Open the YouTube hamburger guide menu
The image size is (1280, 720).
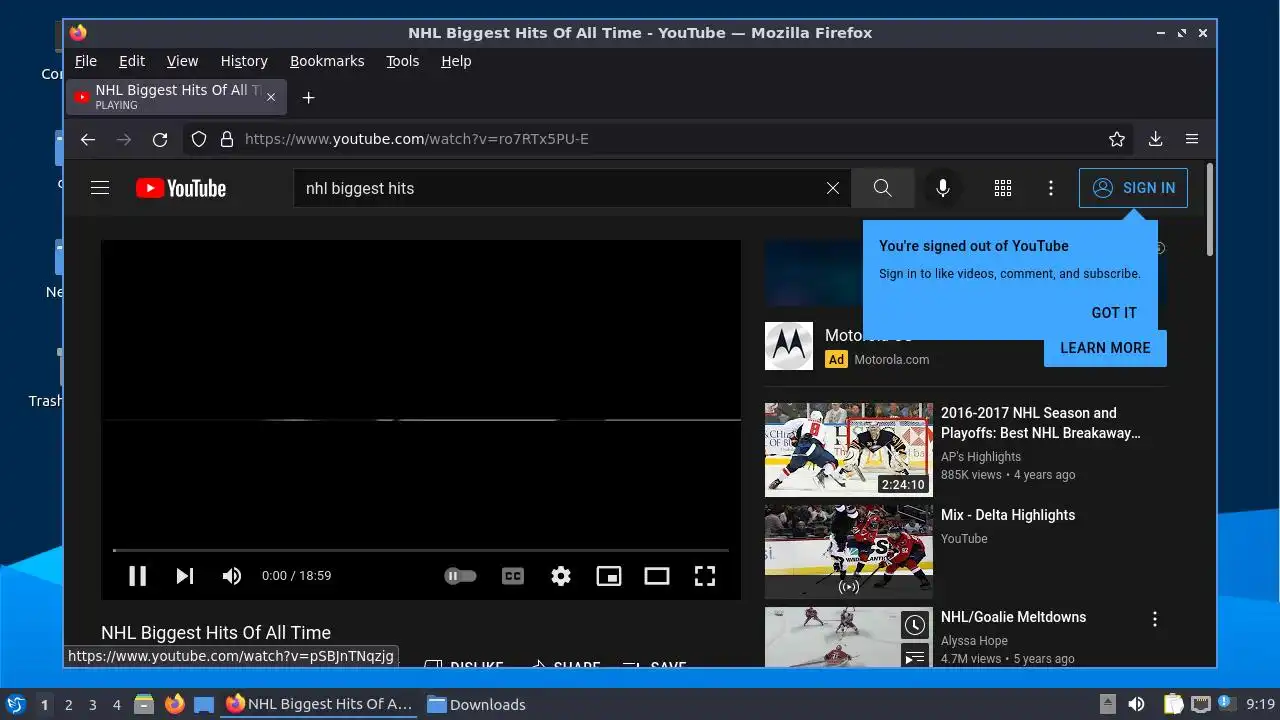tap(99, 188)
